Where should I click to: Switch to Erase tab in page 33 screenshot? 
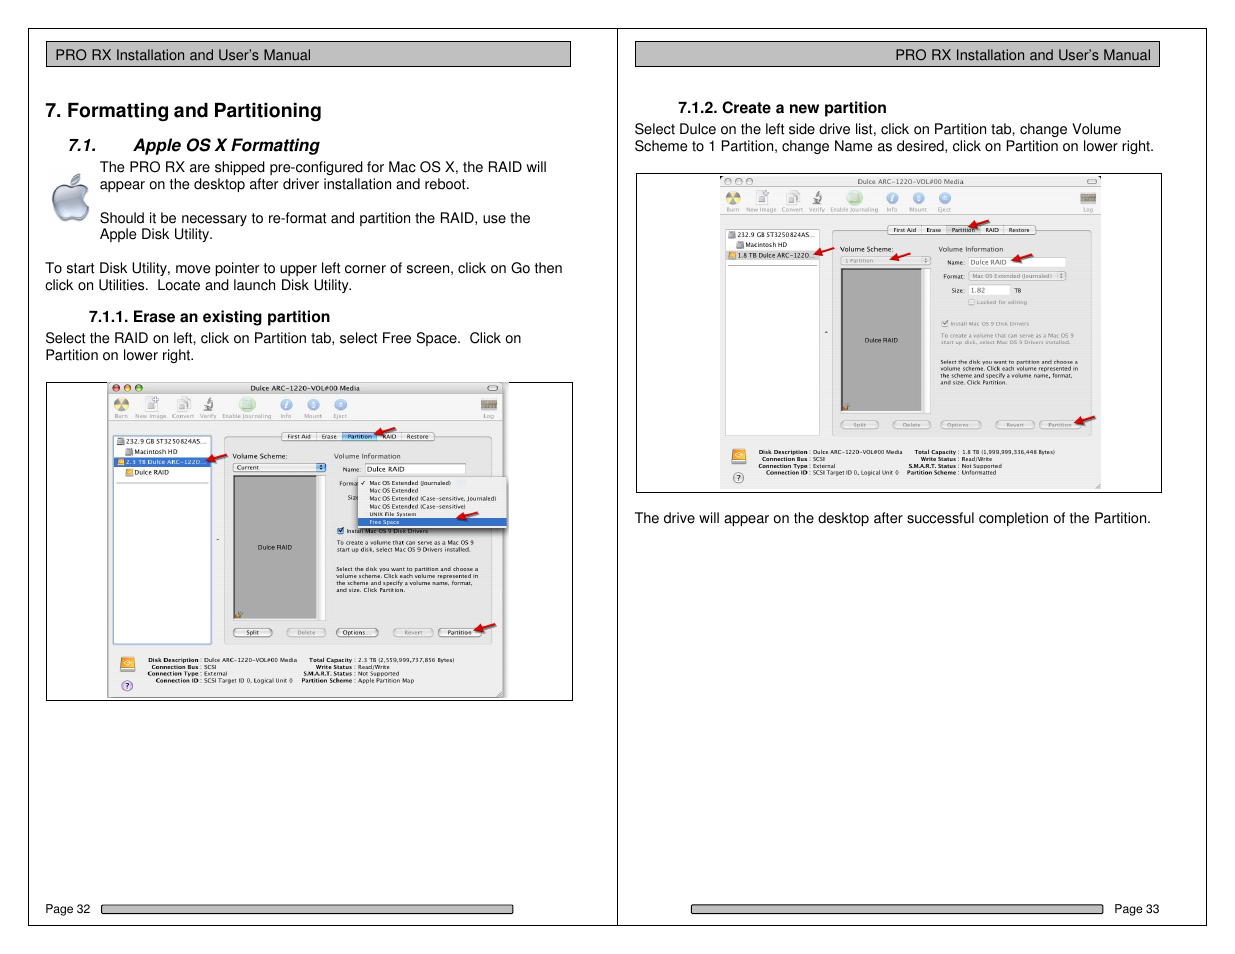tap(934, 230)
